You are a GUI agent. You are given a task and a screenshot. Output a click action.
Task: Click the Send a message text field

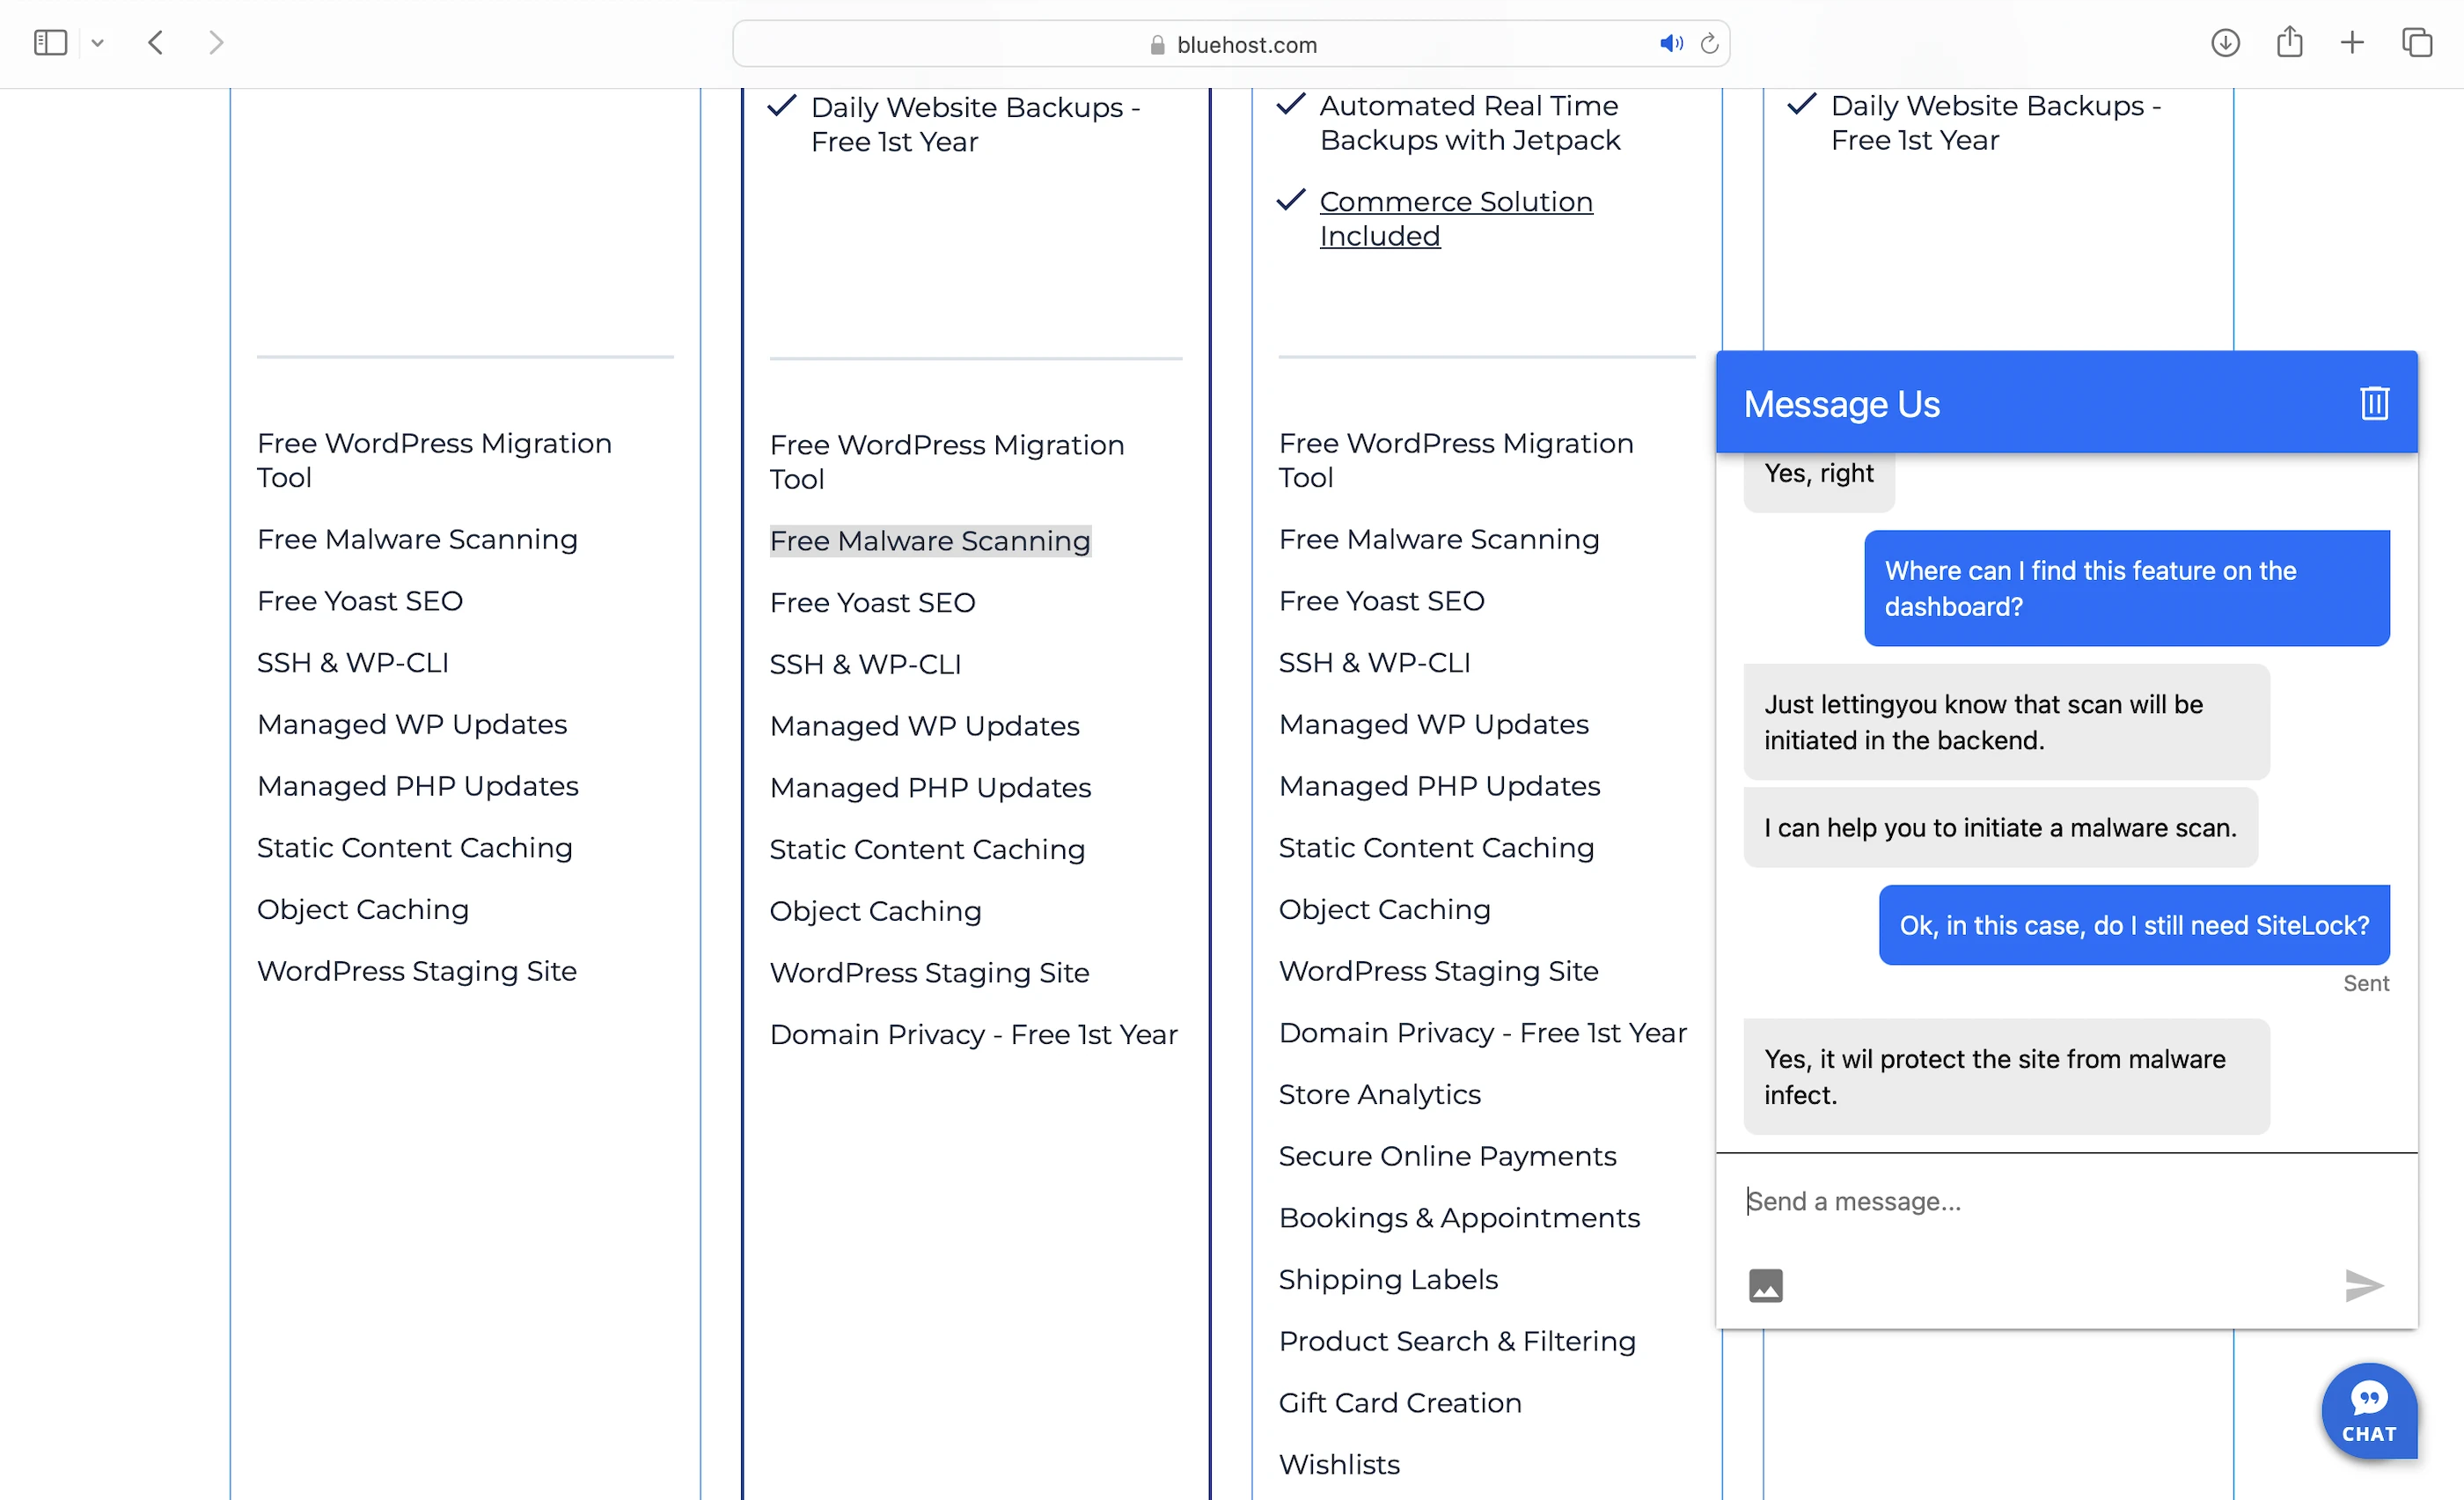click(2040, 1201)
